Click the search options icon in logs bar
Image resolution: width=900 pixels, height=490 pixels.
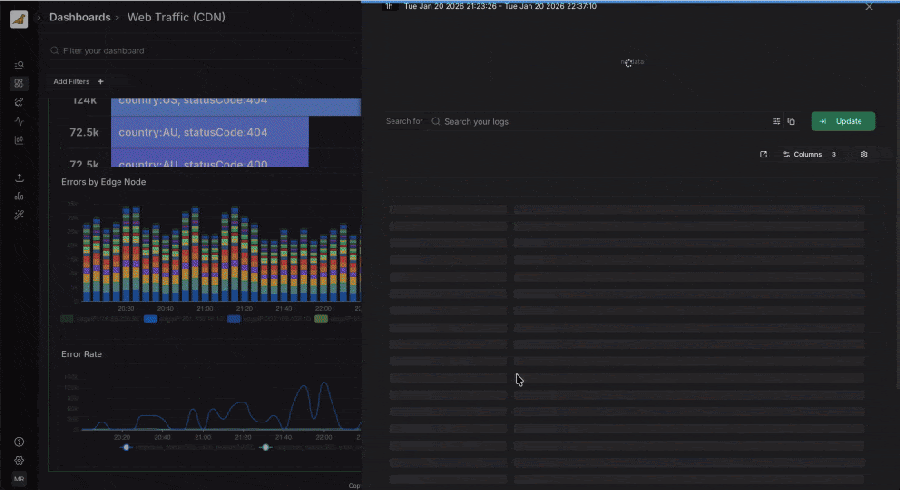pos(776,121)
